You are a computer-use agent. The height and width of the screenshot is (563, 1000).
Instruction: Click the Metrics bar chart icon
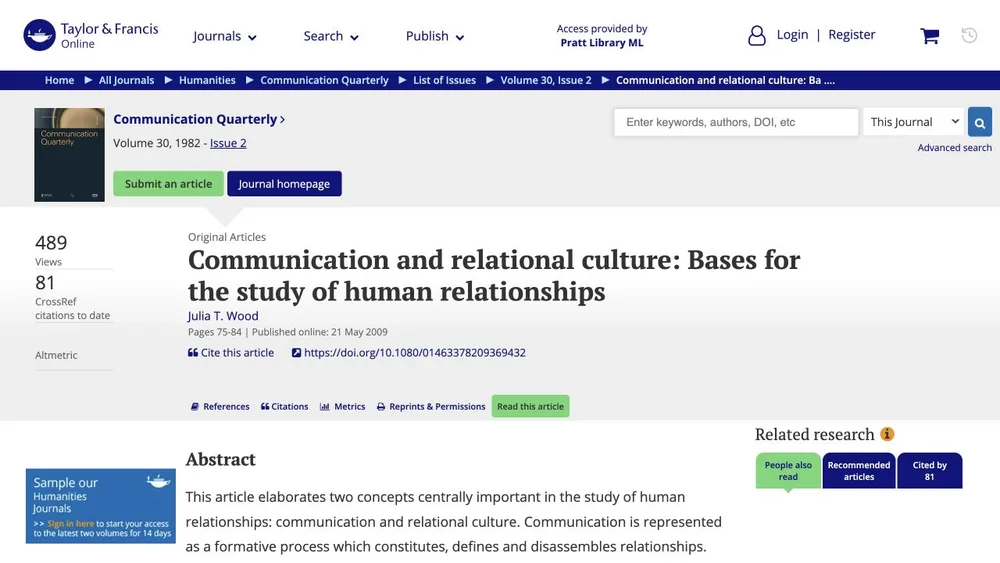point(325,407)
